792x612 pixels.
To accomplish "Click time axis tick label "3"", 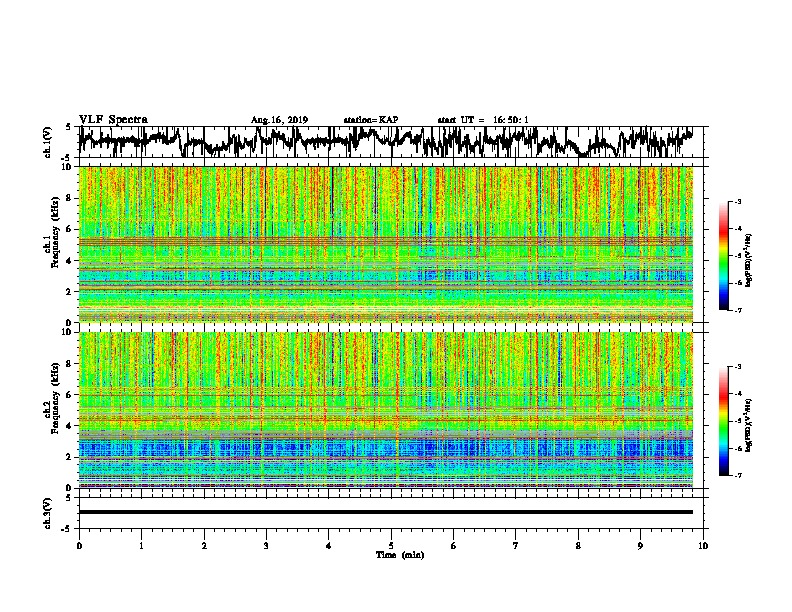I will click(266, 546).
